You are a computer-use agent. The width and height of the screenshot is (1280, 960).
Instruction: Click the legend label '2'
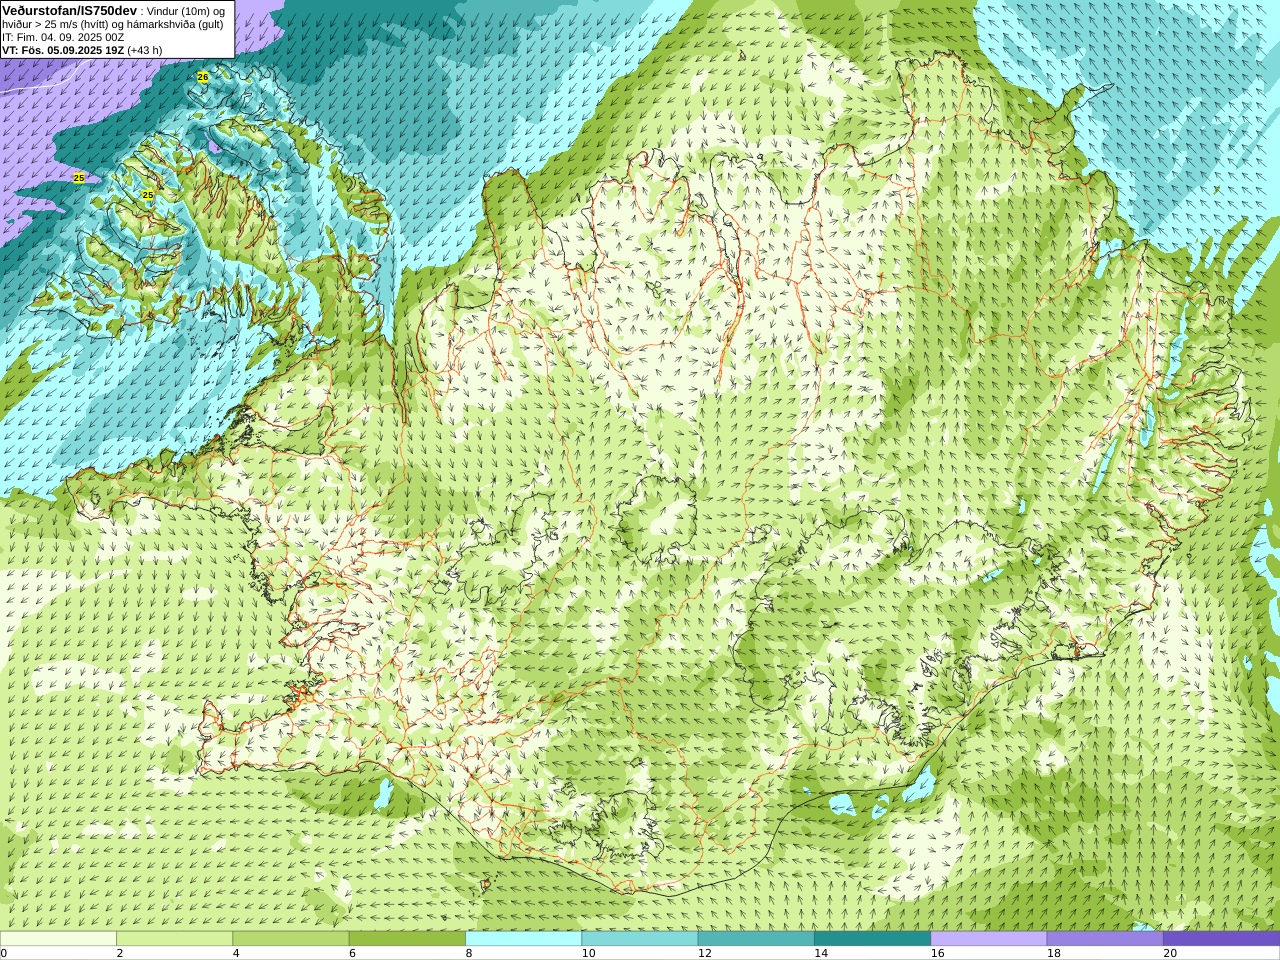click(x=119, y=953)
